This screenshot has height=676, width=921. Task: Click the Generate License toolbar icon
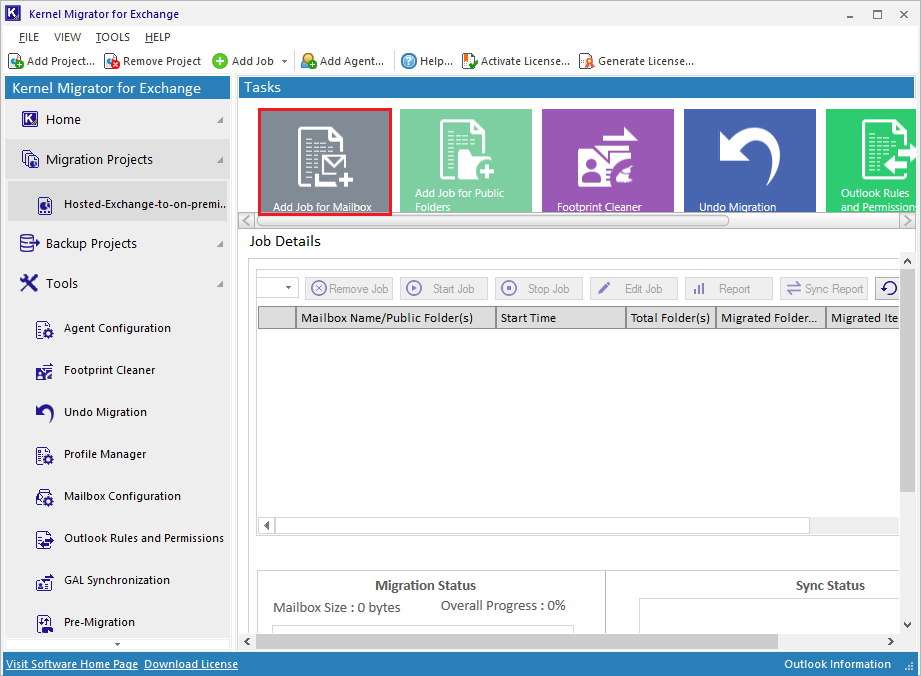pos(586,61)
